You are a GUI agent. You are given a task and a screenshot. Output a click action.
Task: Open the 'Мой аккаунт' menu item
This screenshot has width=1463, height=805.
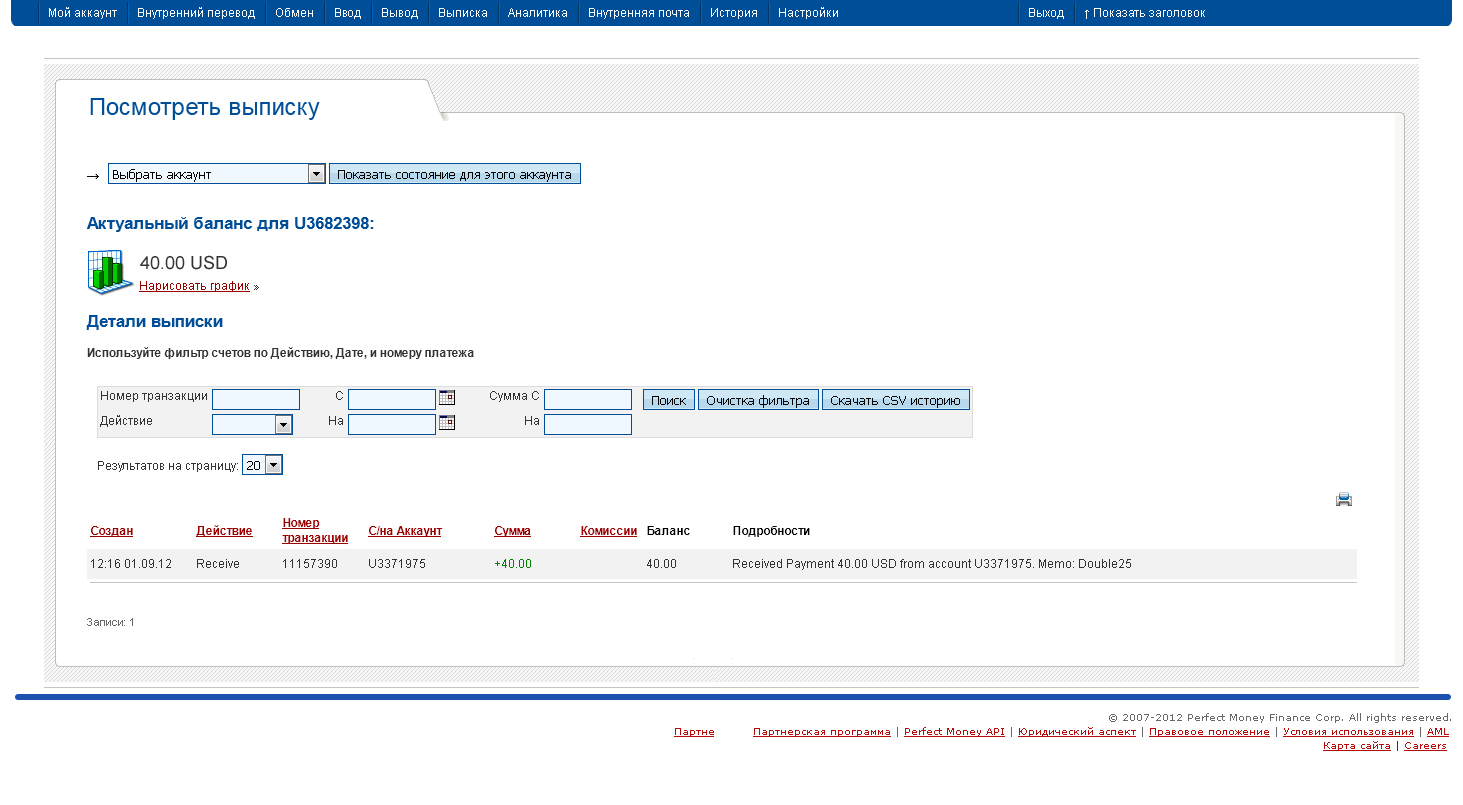tap(82, 13)
